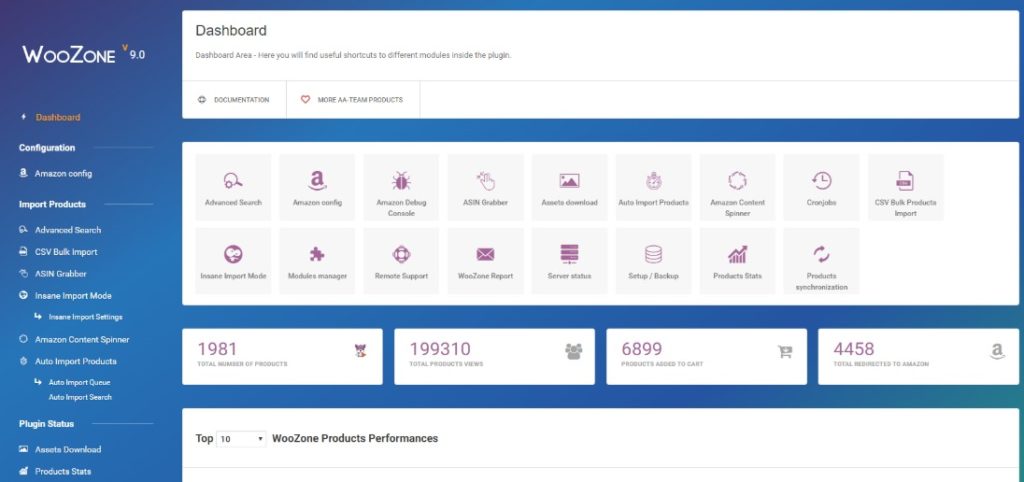Open Amazon config in sidebar
This screenshot has height=482, width=1024.
[63, 174]
